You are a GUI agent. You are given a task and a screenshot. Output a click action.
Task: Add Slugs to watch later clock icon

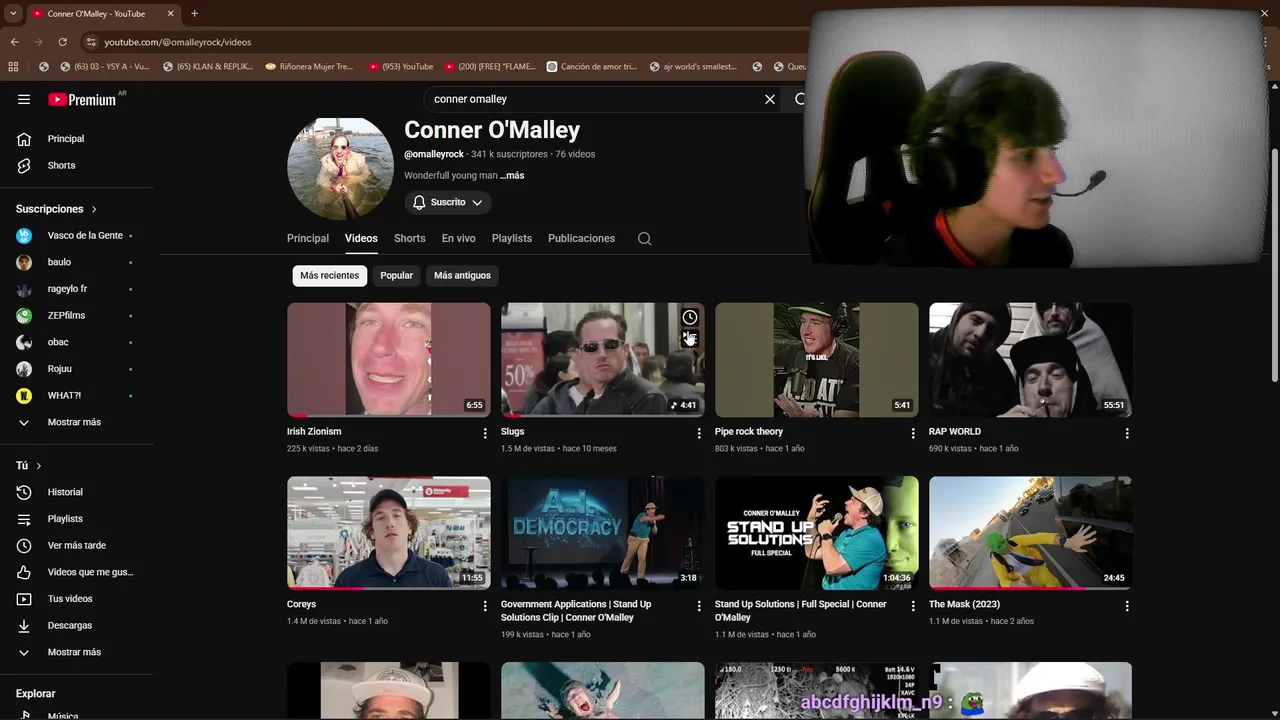(x=690, y=317)
